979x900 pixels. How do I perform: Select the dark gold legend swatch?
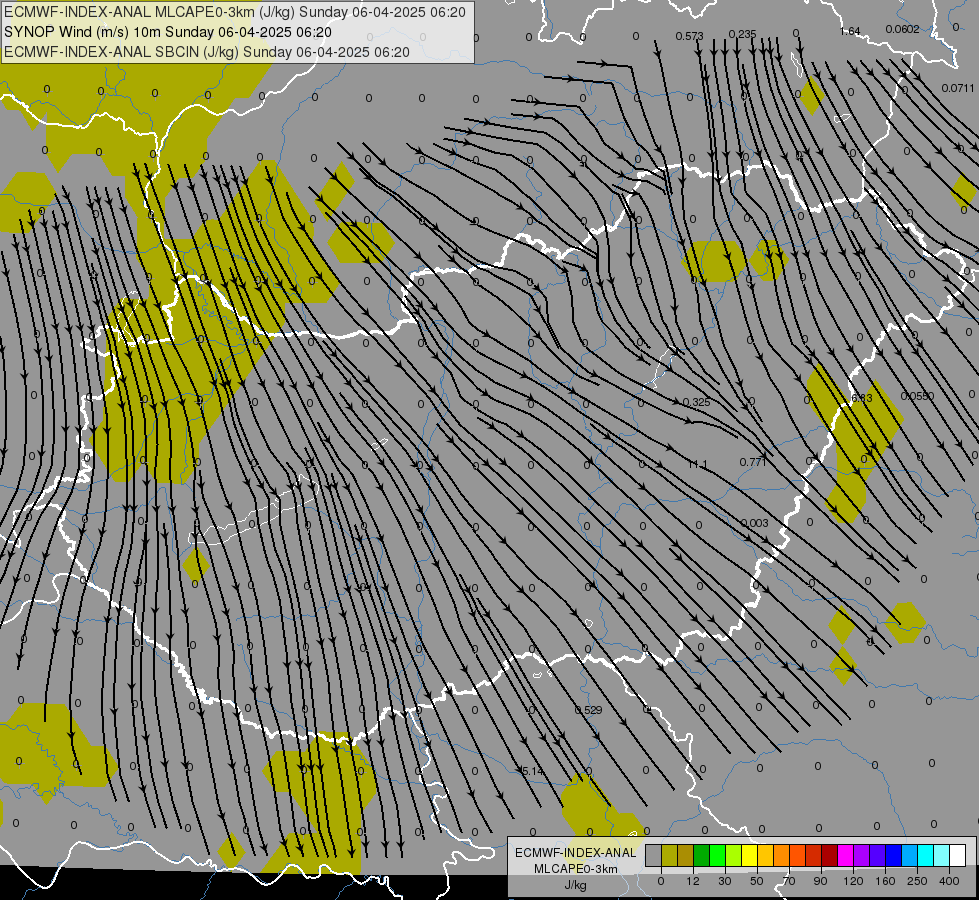coord(686,855)
